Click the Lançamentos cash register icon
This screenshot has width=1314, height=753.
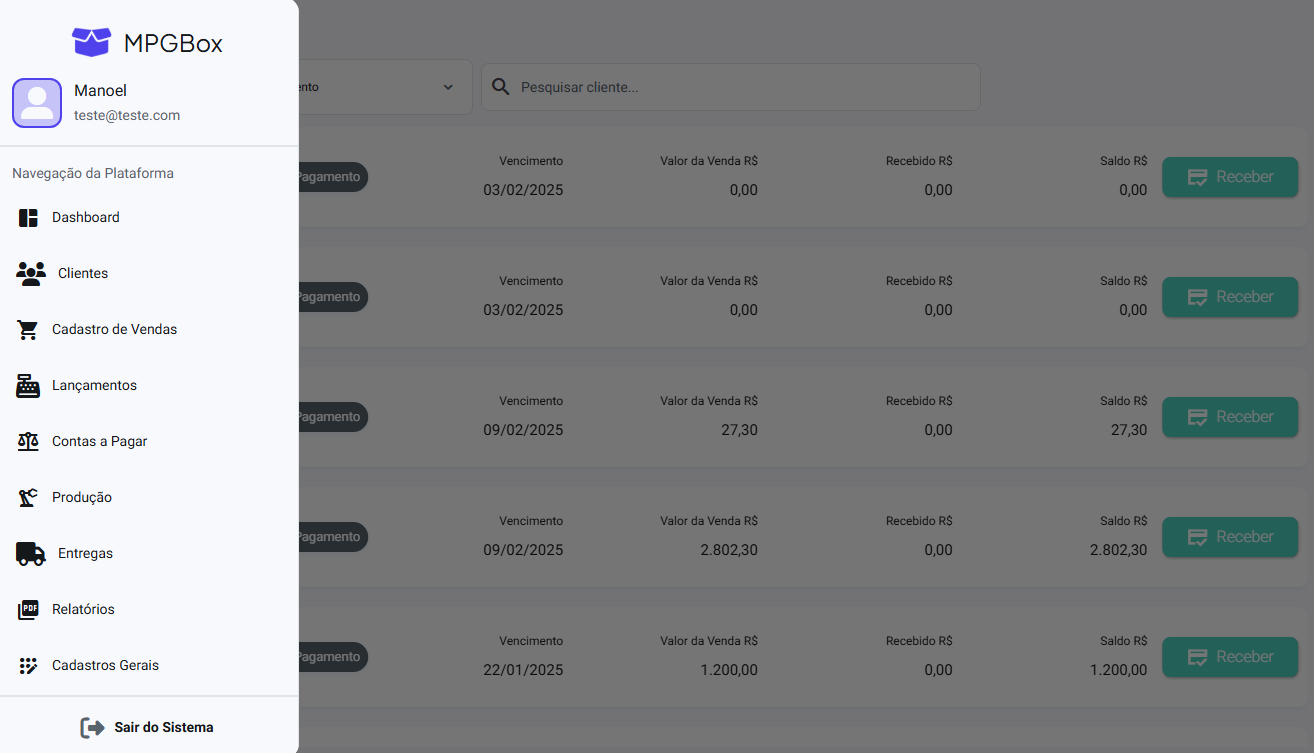point(28,386)
